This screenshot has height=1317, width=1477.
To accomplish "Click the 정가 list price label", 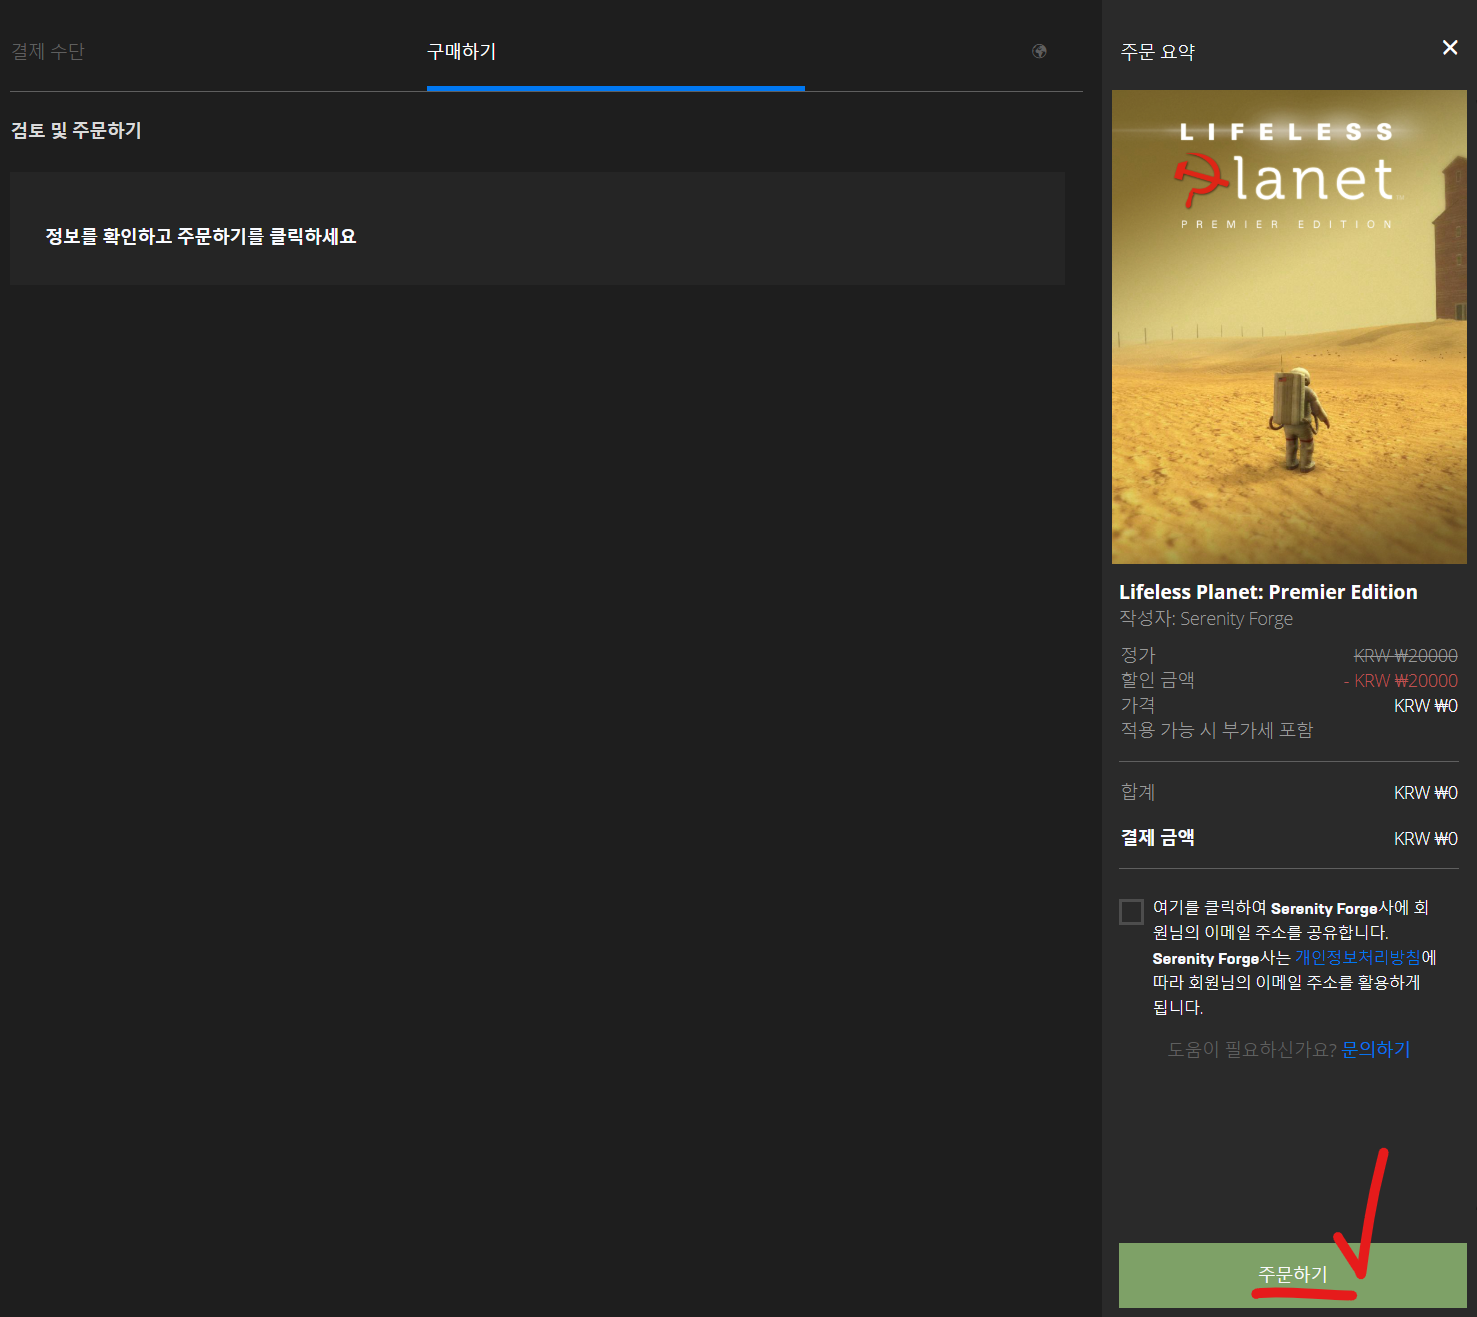I will (x=1138, y=655).
